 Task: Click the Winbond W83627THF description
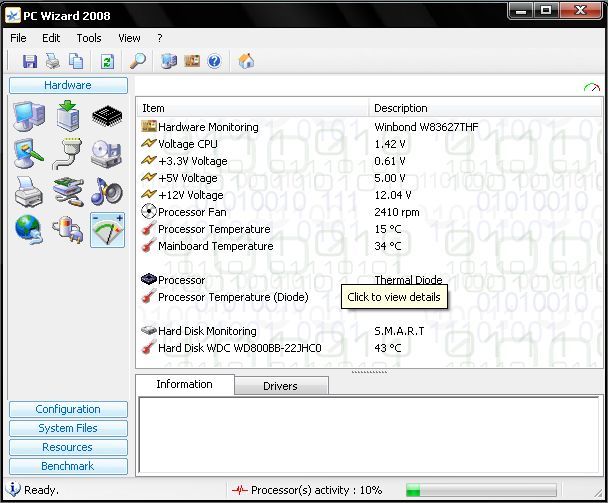426,127
